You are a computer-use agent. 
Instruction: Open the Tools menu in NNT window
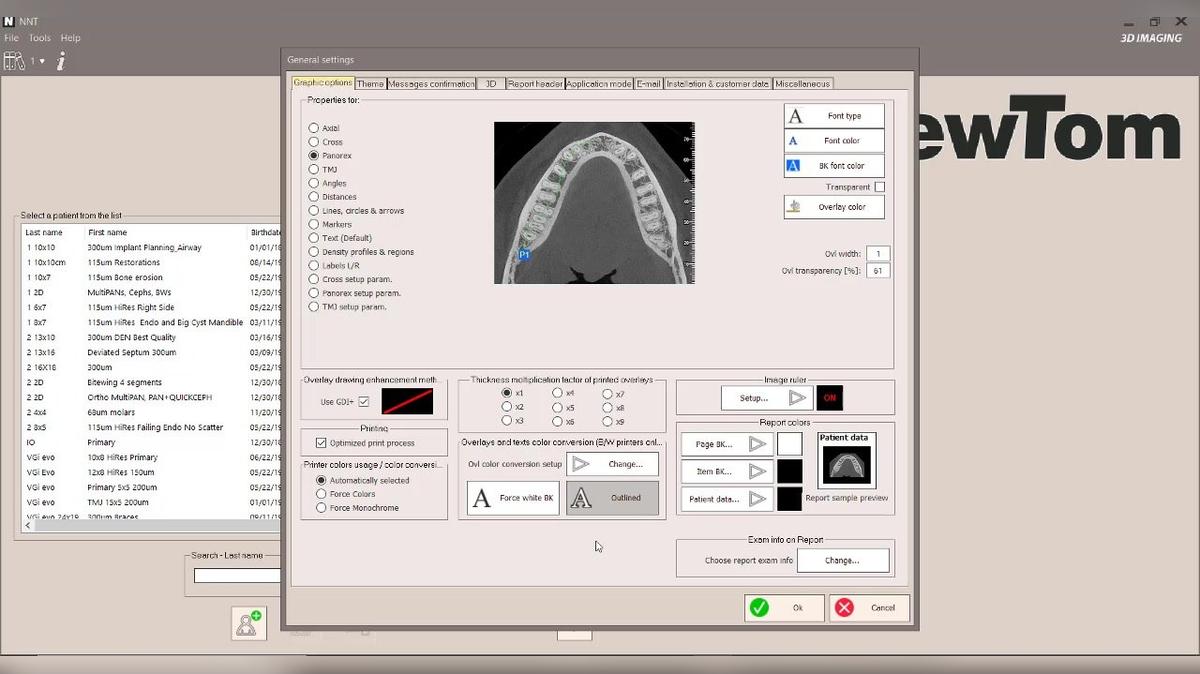coord(39,38)
